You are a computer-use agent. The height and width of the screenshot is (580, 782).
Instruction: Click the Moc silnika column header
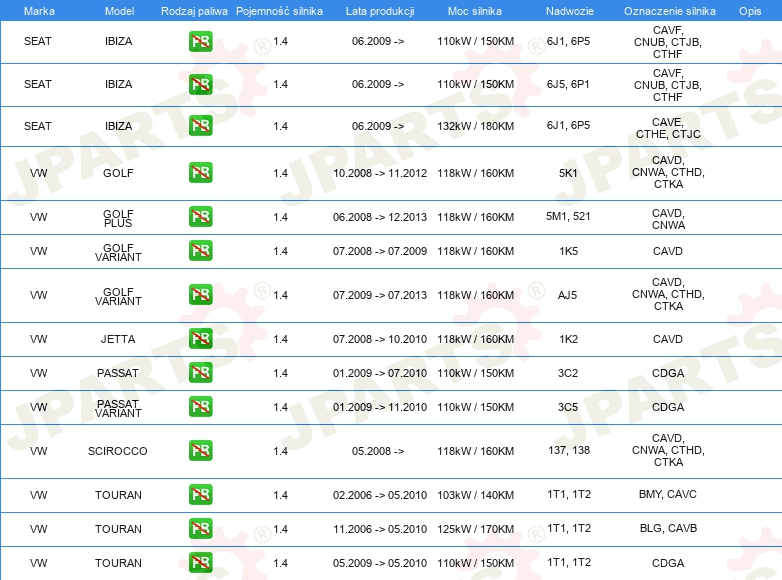coord(475,11)
